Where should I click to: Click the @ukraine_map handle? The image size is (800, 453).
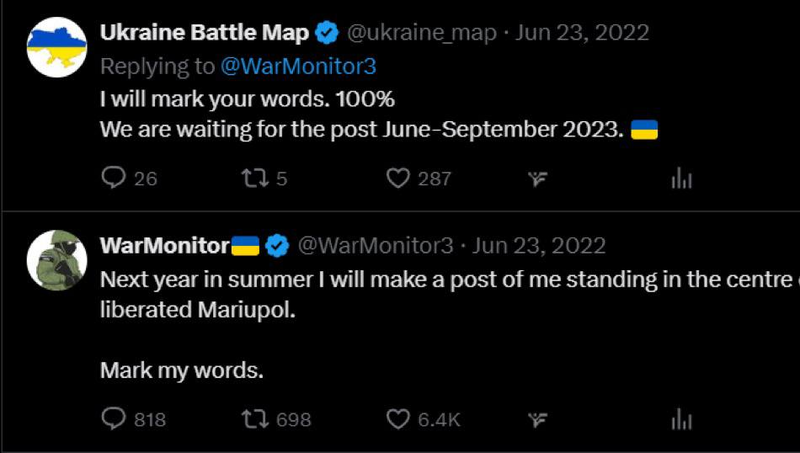click(x=421, y=33)
